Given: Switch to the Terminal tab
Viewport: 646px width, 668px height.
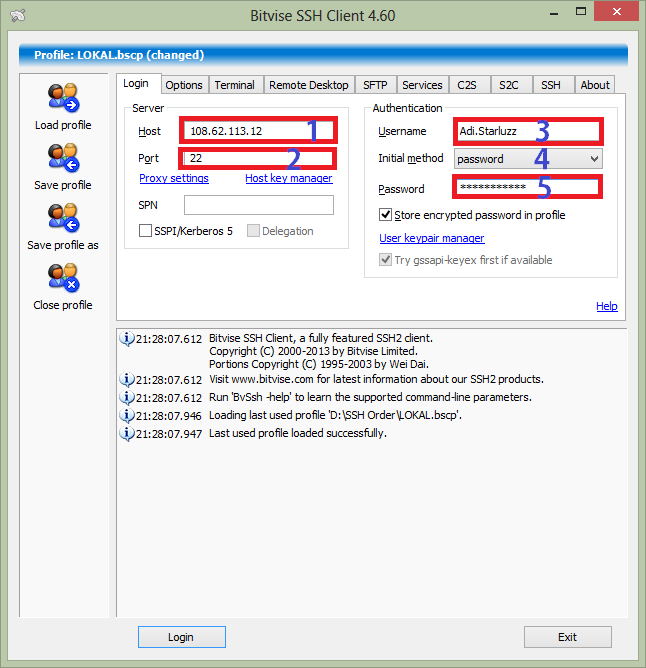Looking at the screenshot, I should tap(235, 85).
